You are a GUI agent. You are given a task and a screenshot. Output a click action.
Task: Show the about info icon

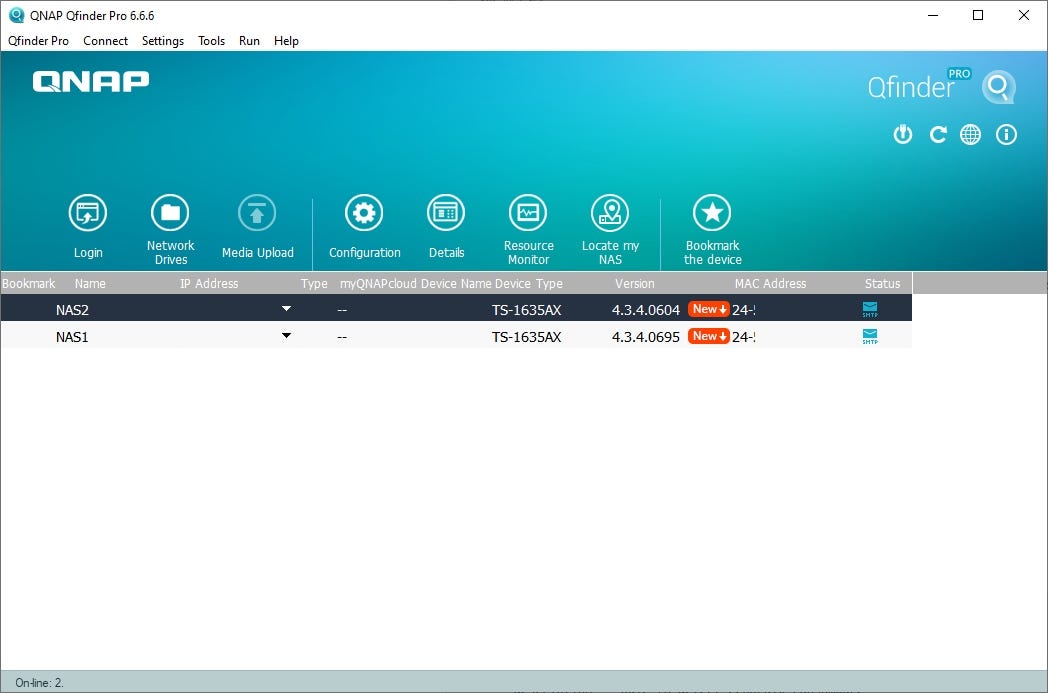(x=1006, y=134)
